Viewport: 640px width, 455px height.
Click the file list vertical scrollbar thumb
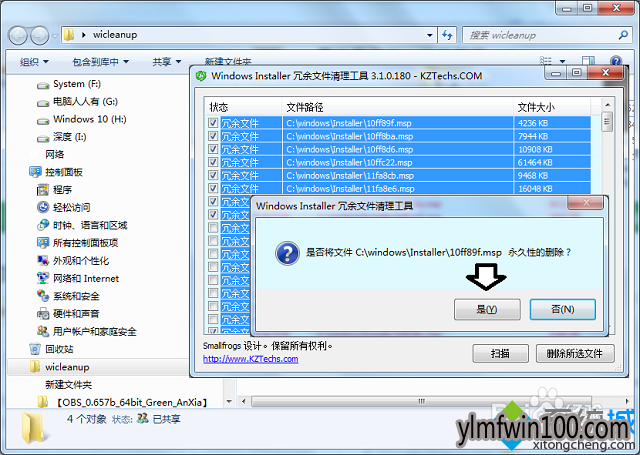click(x=607, y=122)
